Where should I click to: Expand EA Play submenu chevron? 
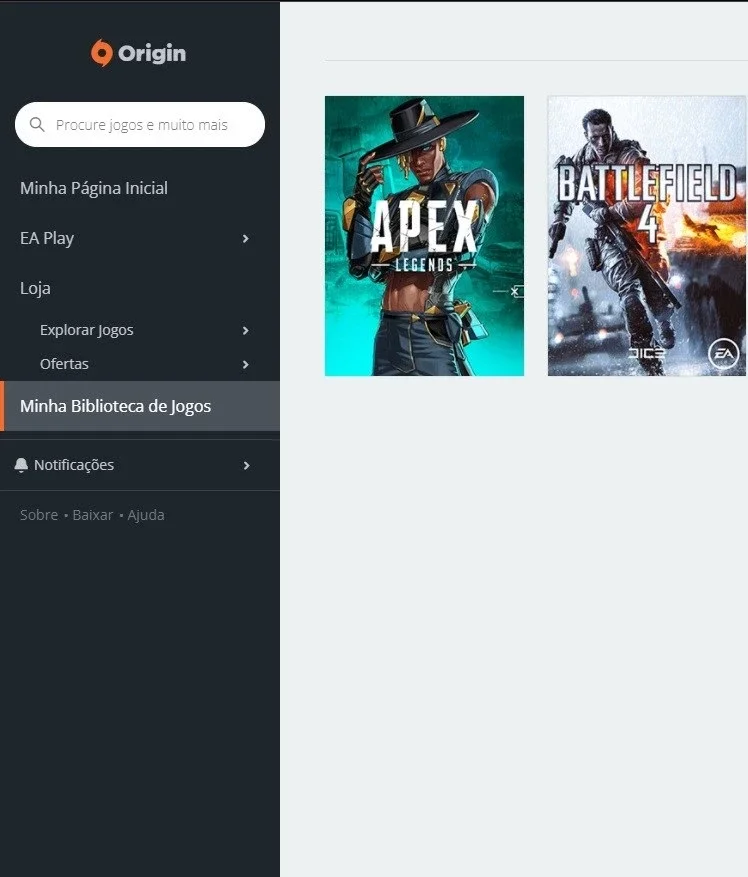pos(246,239)
